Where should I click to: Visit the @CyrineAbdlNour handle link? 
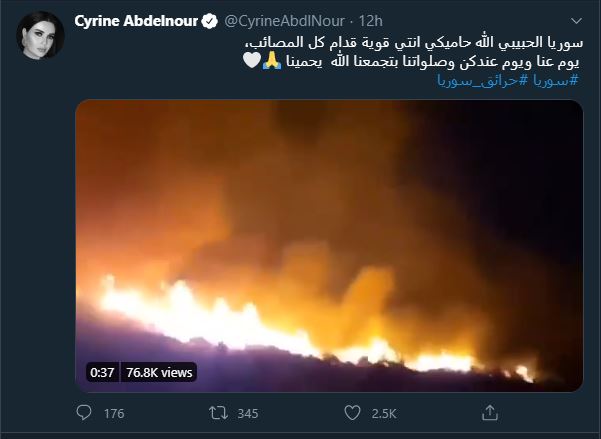click(284, 21)
